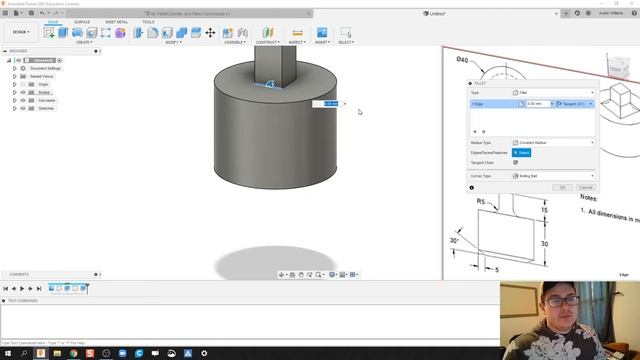This screenshot has width=640, height=360.
Task: Toggle visibility eye of Sketches folder
Action: tap(23, 108)
